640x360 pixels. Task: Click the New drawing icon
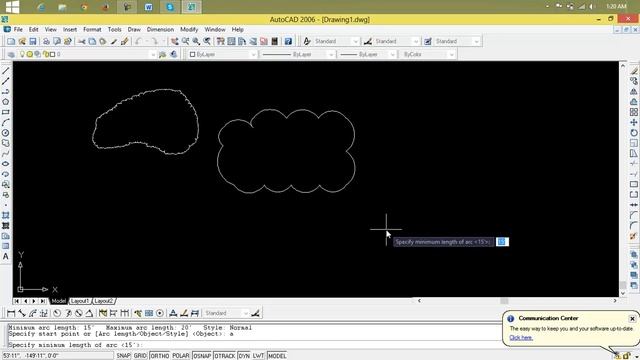coord(11,41)
